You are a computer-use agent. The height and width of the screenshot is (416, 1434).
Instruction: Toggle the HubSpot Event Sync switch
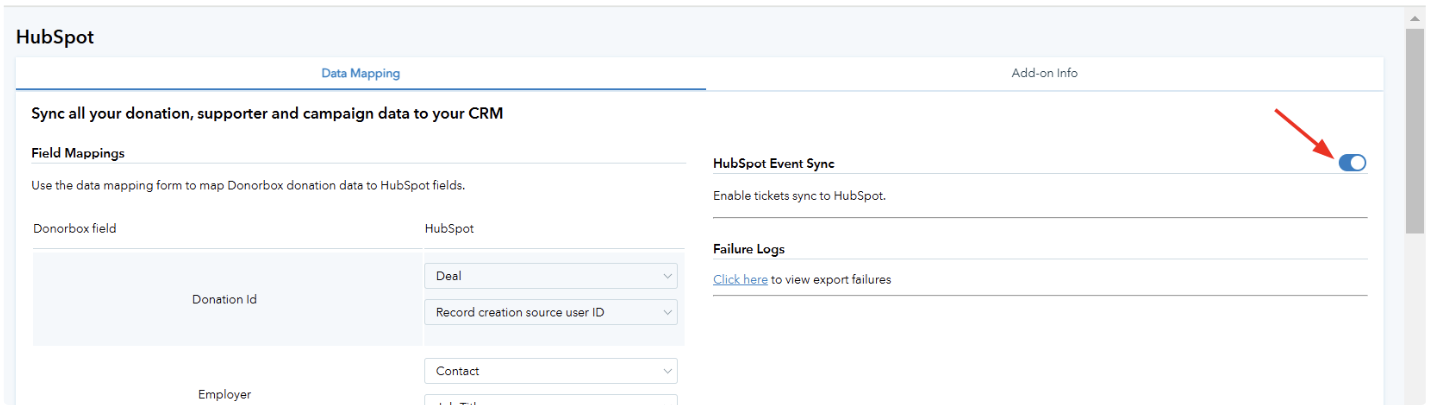coord(1352,162)
